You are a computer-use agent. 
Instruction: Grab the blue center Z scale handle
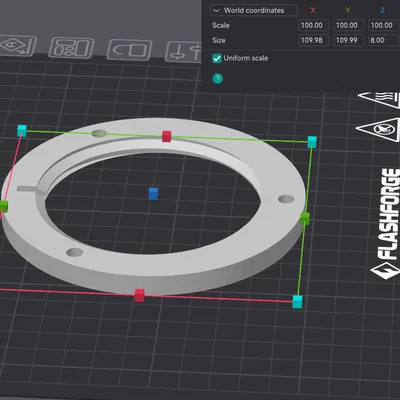[x=153, y=194]
